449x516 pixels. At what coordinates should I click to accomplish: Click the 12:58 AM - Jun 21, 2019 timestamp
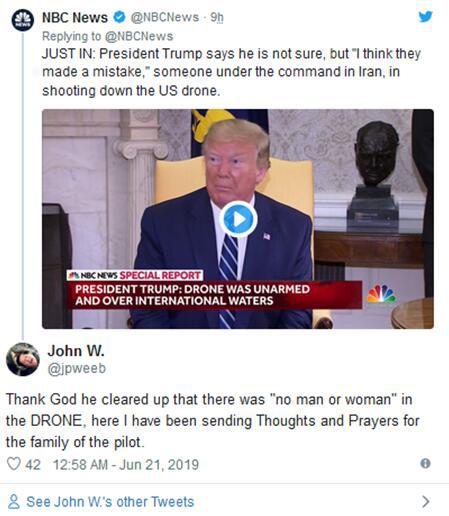(x=126, y=464)
